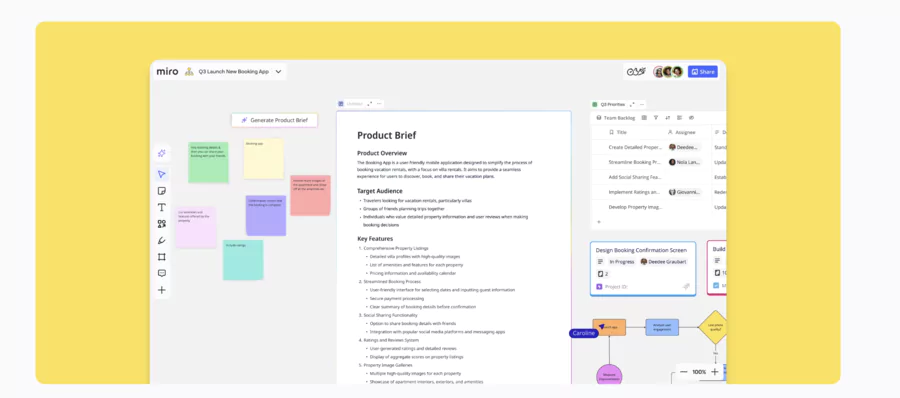Click the group-by icon in table toolbar
Viewport: 900px width, 398px height.
pos(680,118)
